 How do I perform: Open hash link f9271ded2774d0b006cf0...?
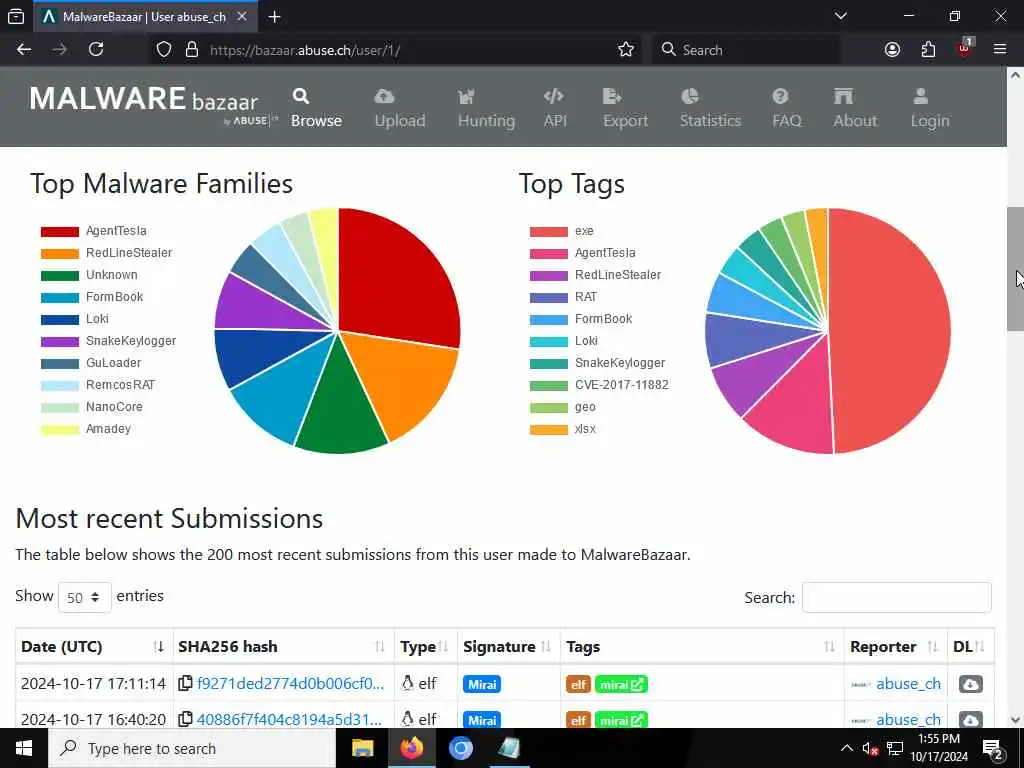click(291, 684)
